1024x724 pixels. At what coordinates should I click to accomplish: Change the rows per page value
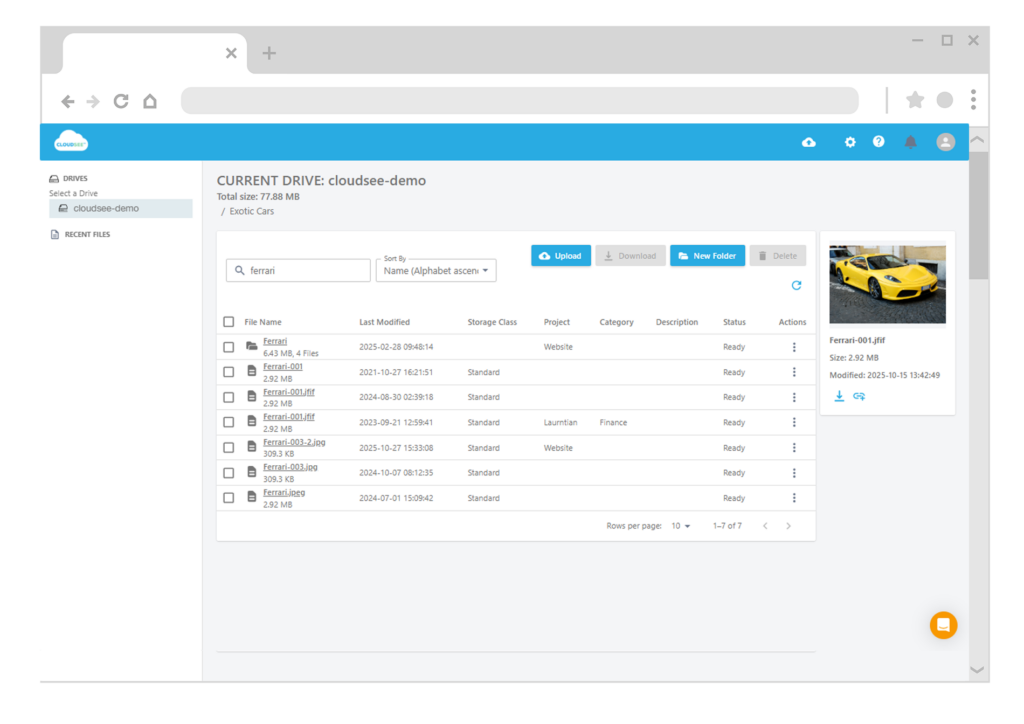[681, 525]
